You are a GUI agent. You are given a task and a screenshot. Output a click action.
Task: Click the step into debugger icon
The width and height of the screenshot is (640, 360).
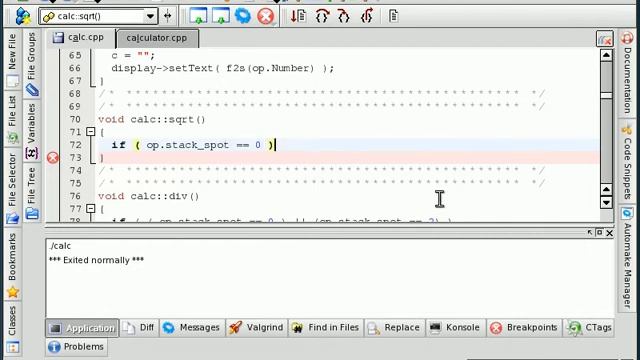click(x=344, y=16)
